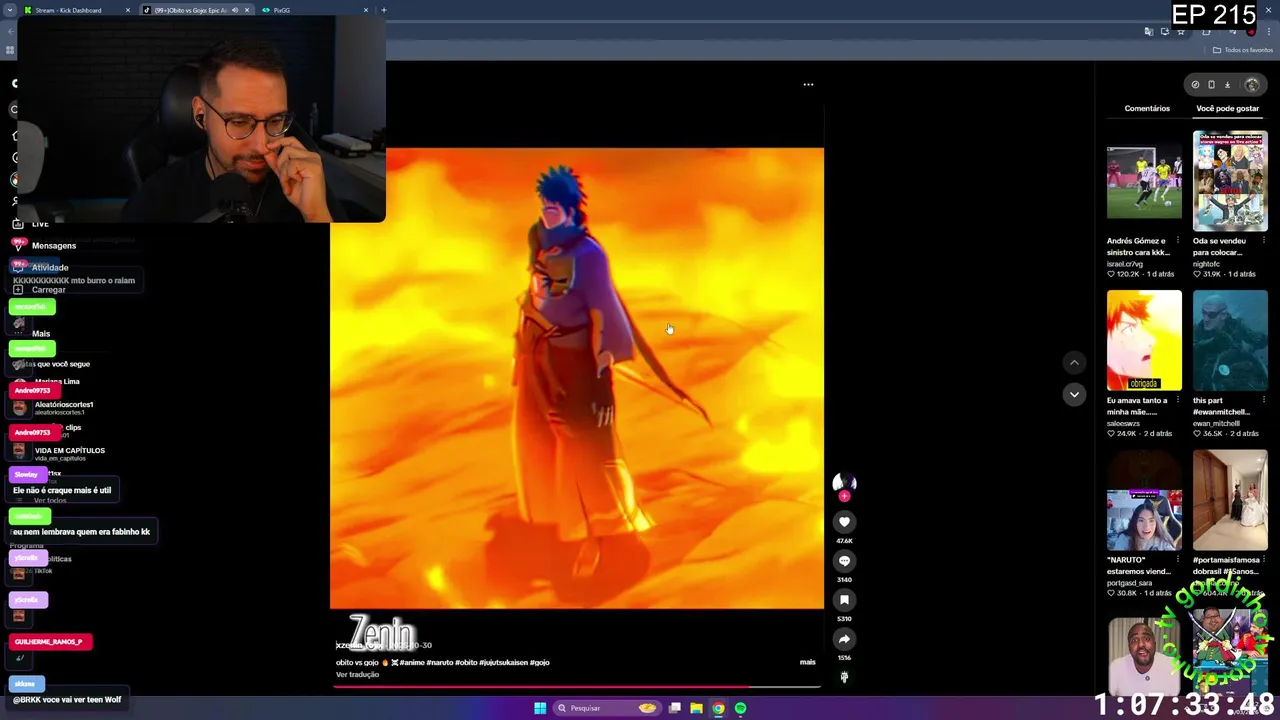Open Oda se vendeu video thumbnail
The height and width of the screenshot is (720, 1280).
pyautogui.click(x=1230, y=181)
